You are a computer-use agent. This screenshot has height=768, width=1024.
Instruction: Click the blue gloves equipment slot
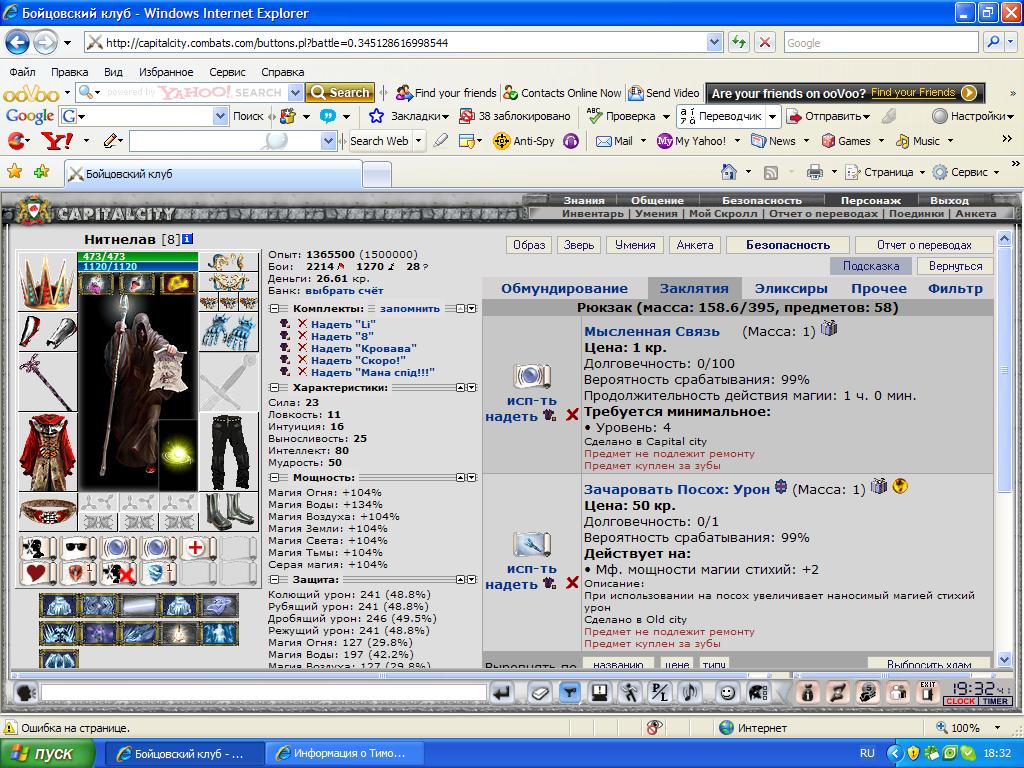pyautogui.click(x=229, y=332)
